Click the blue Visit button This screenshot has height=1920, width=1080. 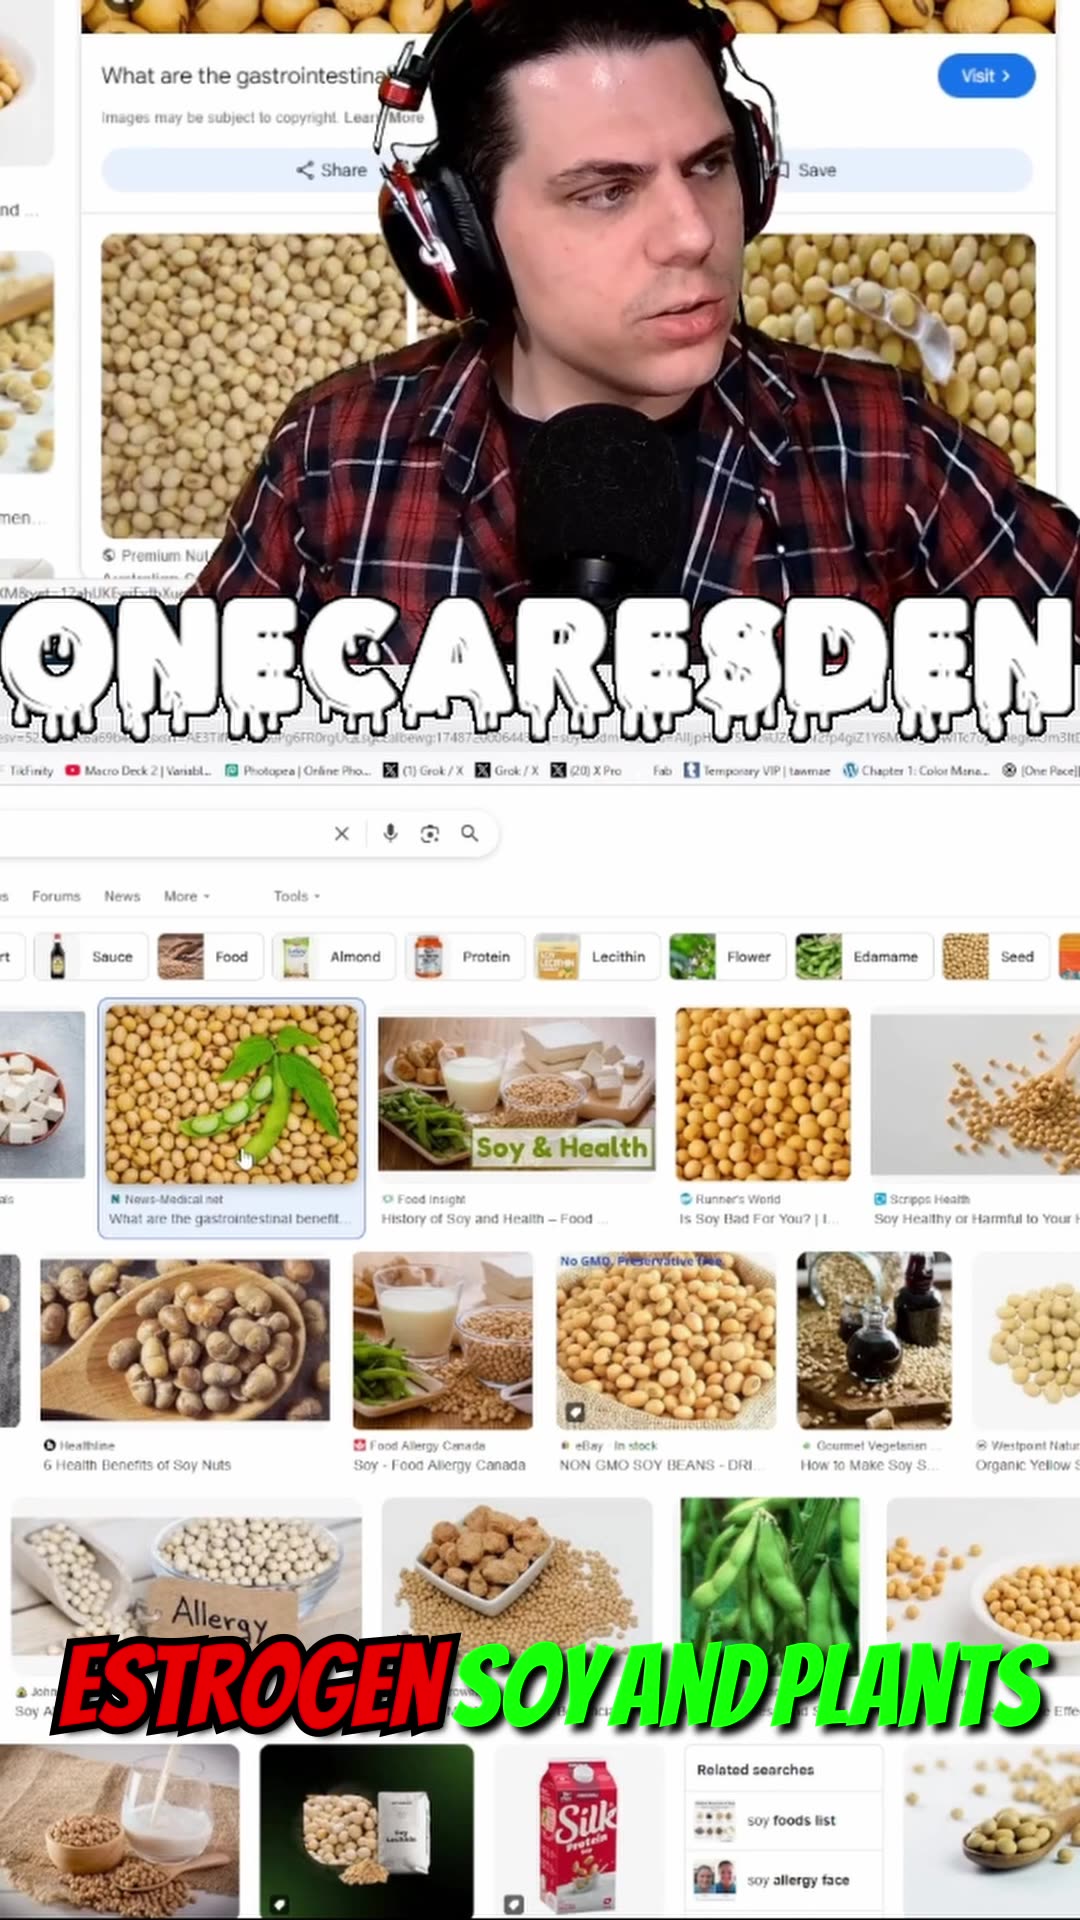tap(986, 76)
